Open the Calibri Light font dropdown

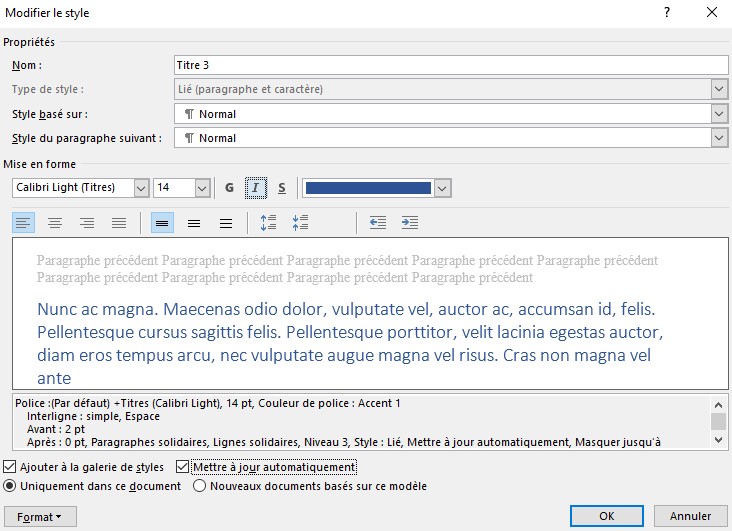pyautogui.click(x=140, y=188)
